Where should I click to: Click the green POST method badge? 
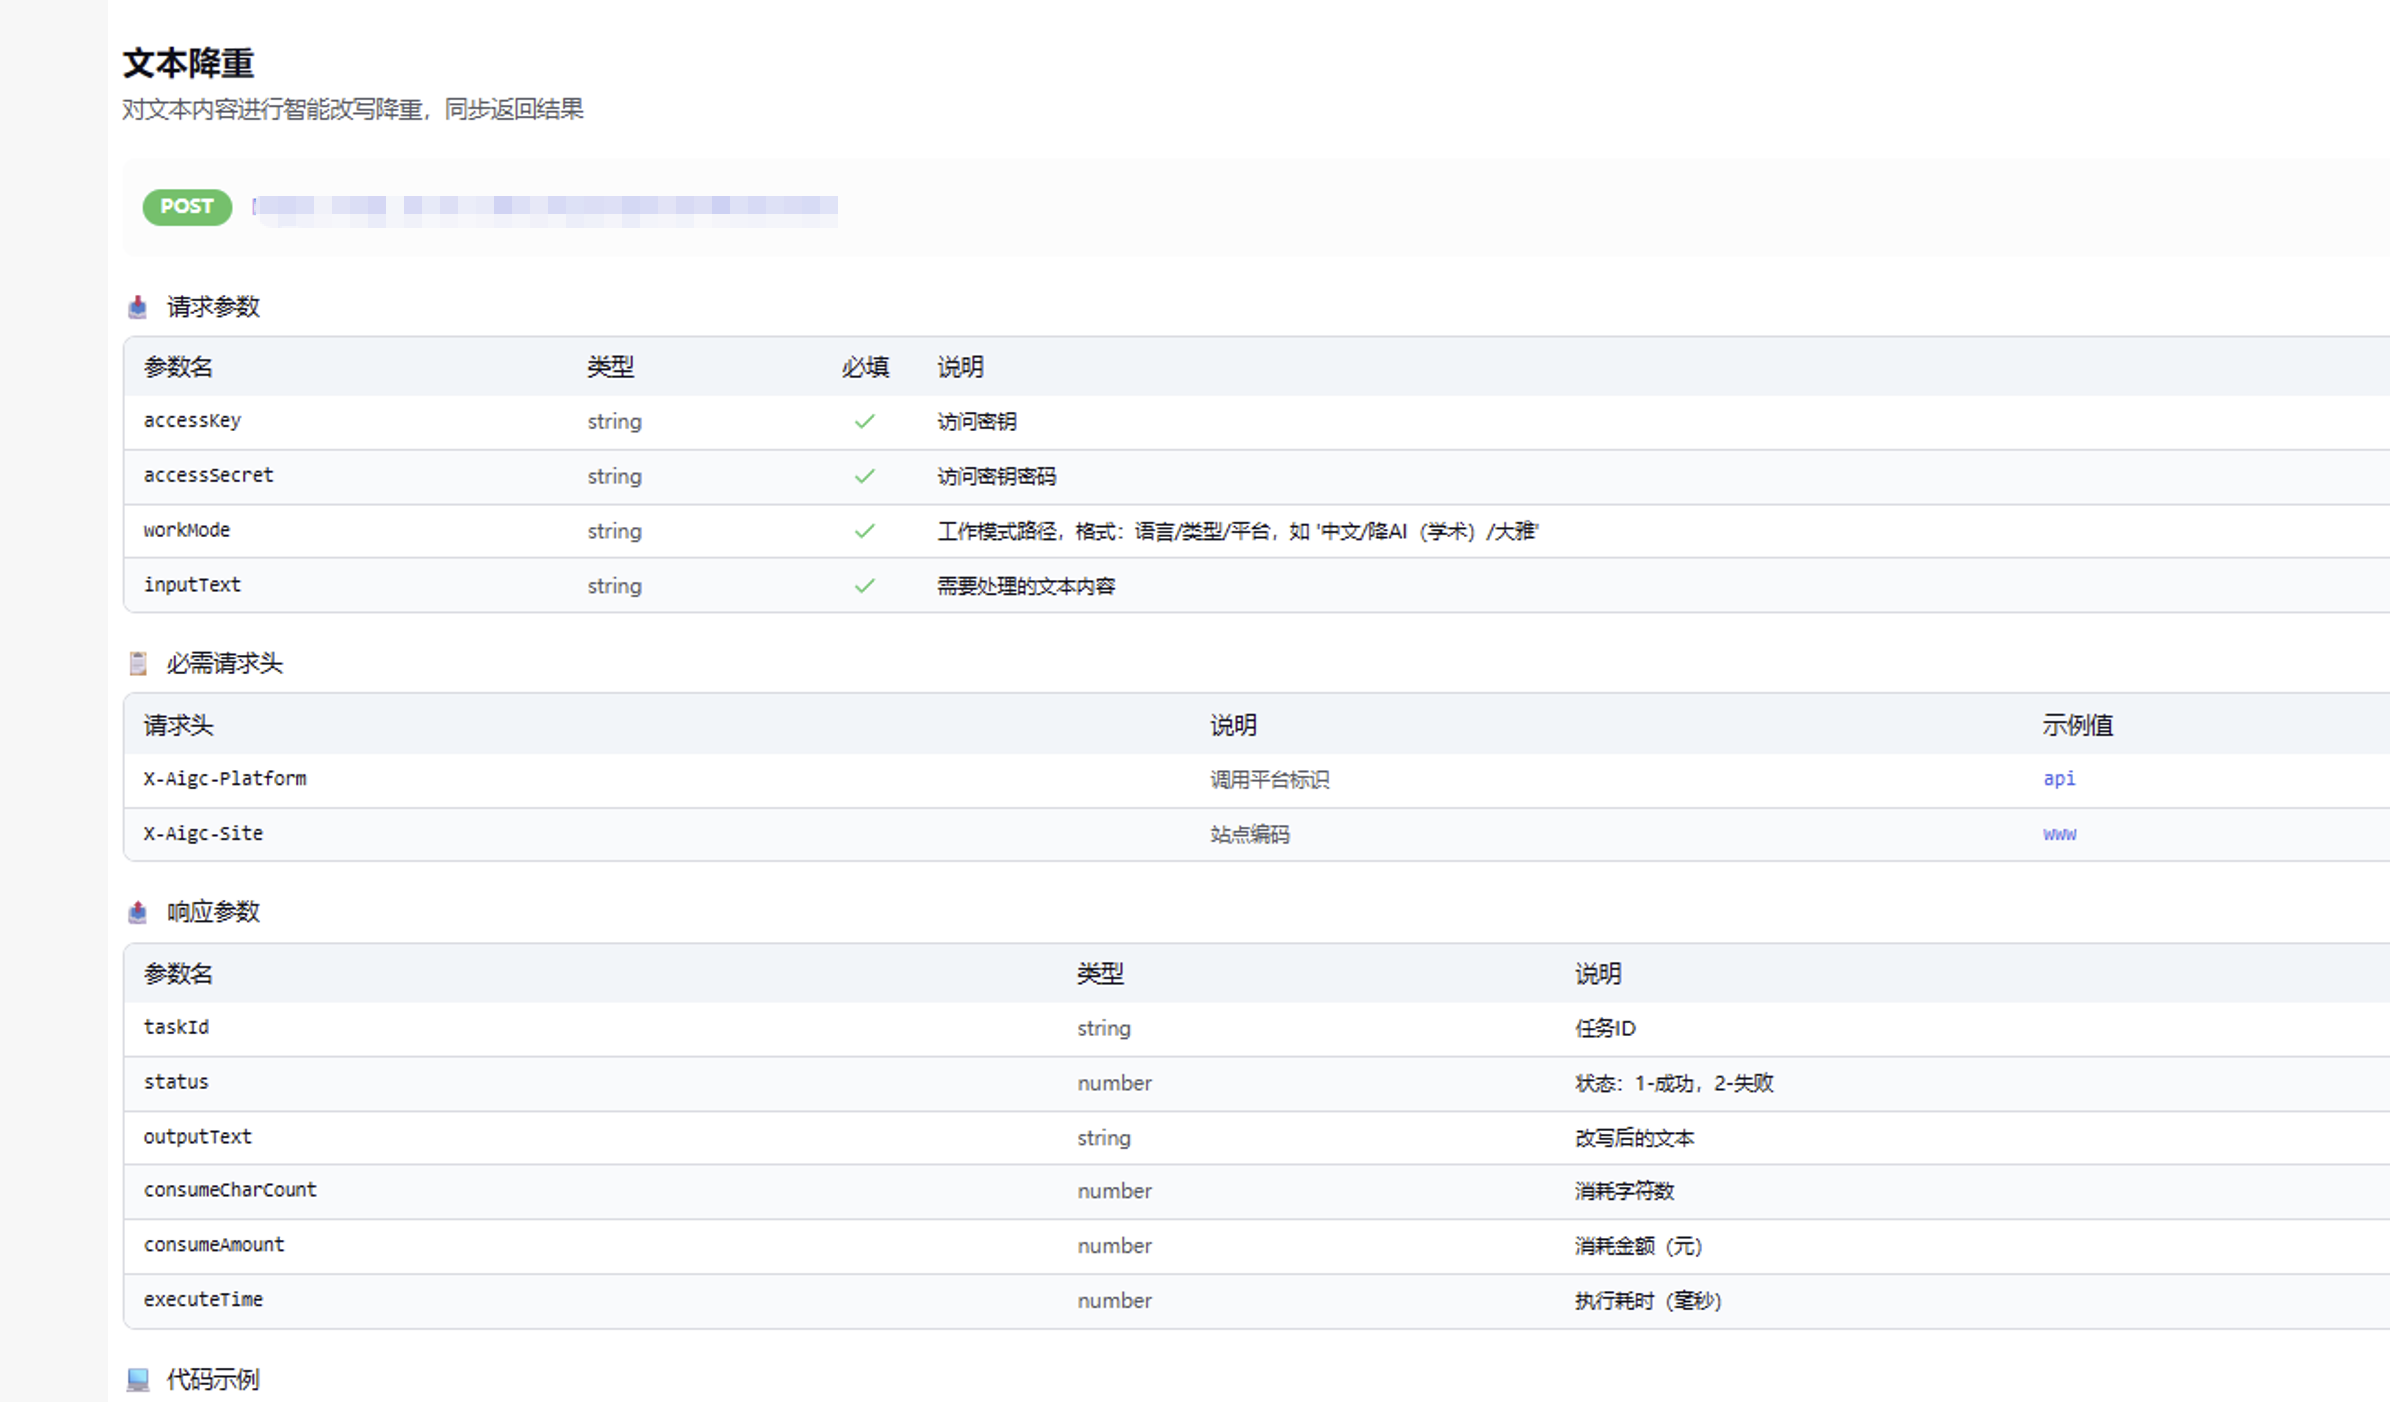click(187, 207)
